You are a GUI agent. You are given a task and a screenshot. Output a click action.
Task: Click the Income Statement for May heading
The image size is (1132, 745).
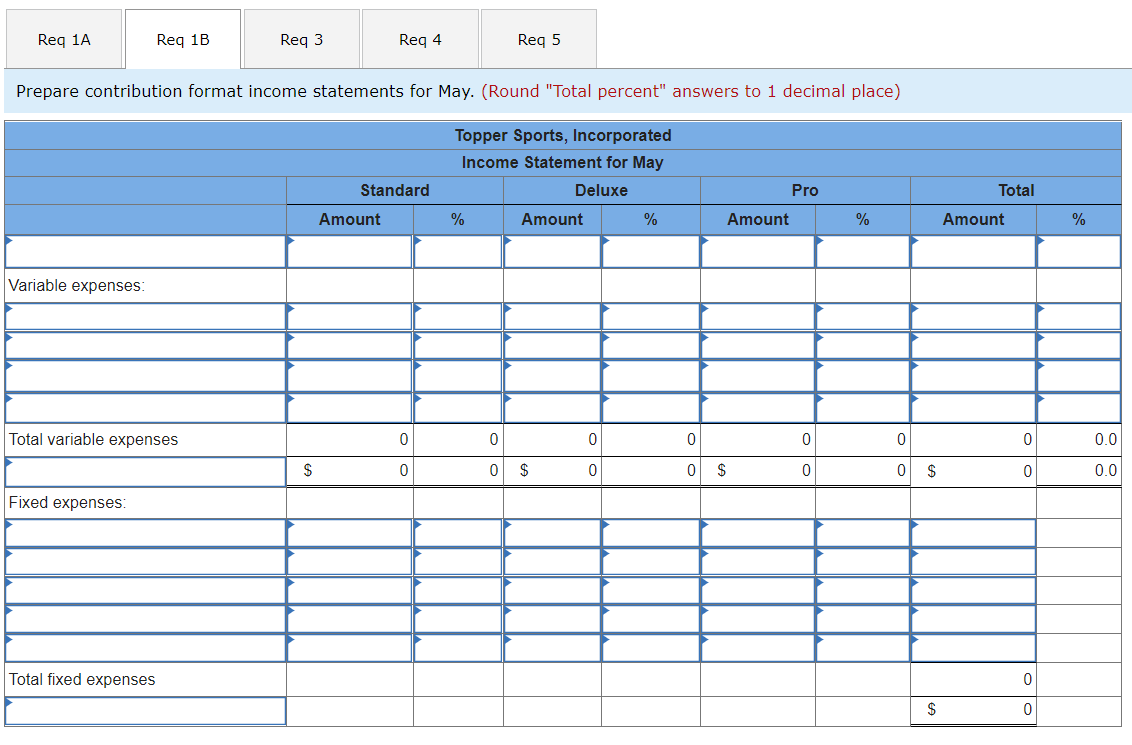point(562,162)
